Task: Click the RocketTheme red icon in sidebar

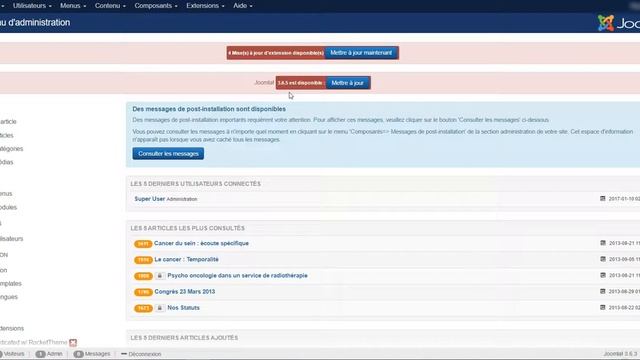Action: click(x=73, y=342)
